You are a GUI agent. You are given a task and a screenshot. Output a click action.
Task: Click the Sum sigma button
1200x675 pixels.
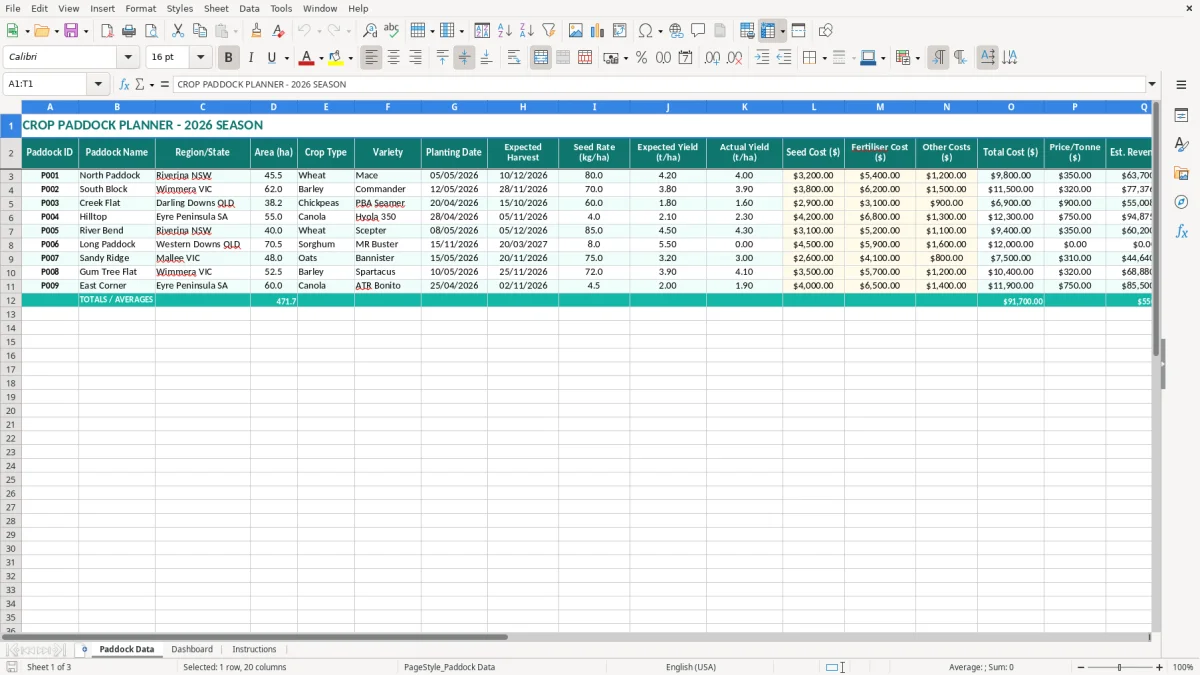140,84
